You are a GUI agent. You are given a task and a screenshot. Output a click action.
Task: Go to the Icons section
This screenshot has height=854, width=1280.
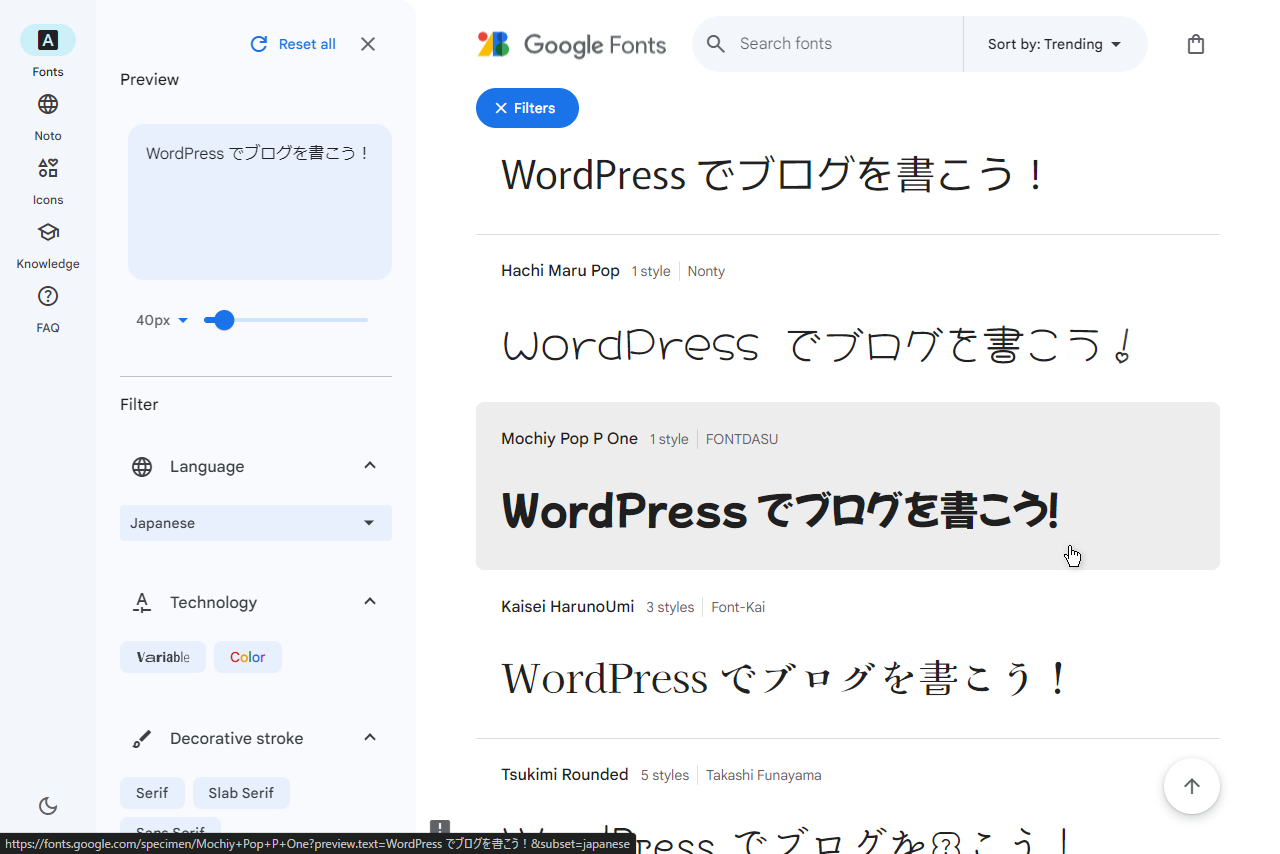click(48, 179)
